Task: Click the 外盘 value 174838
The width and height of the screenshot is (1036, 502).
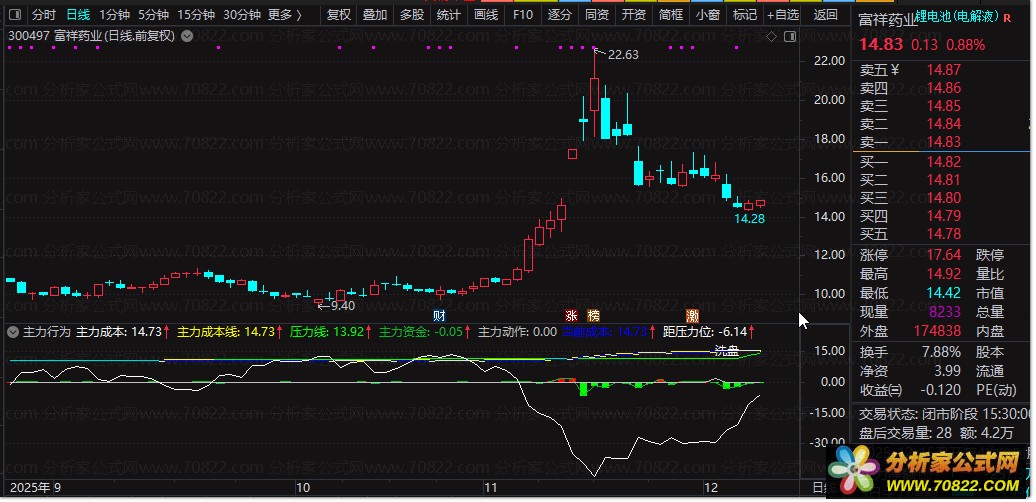Action: 940,332
